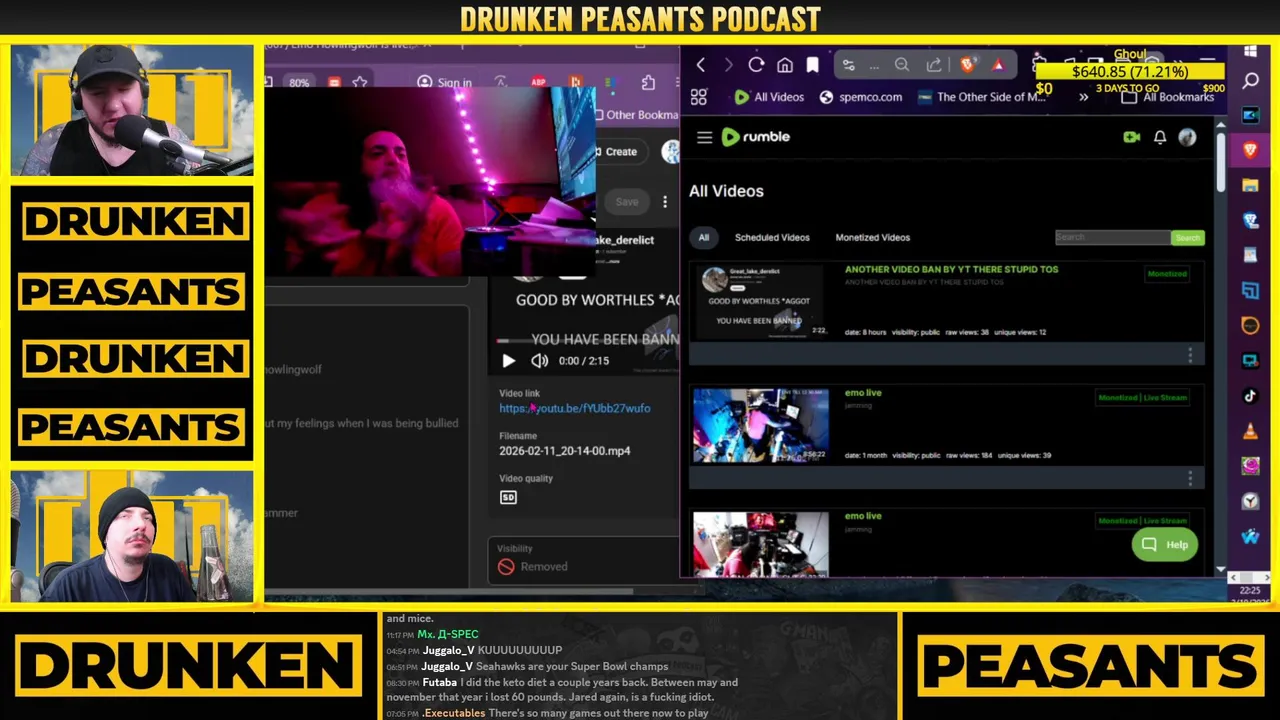Viewport: 1280px width, 720px height.
Task: Bookmark the Rumble page
Action: [x=813, y=65]
